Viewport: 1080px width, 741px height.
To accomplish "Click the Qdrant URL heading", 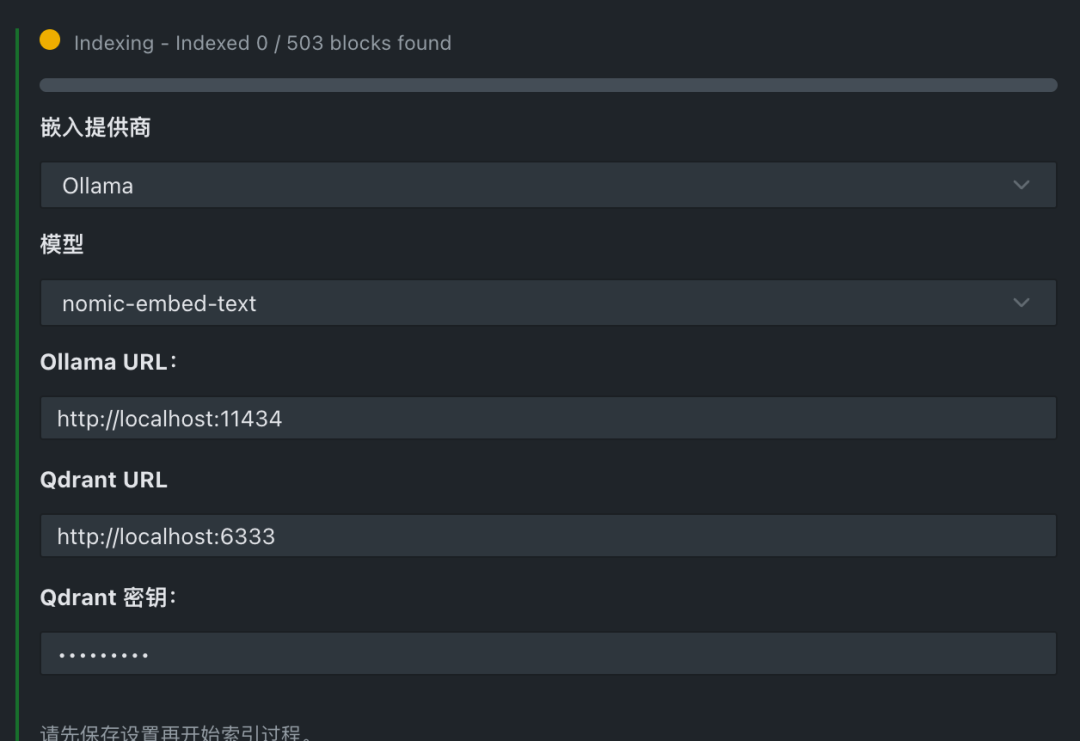I will (x=104, y=479).
